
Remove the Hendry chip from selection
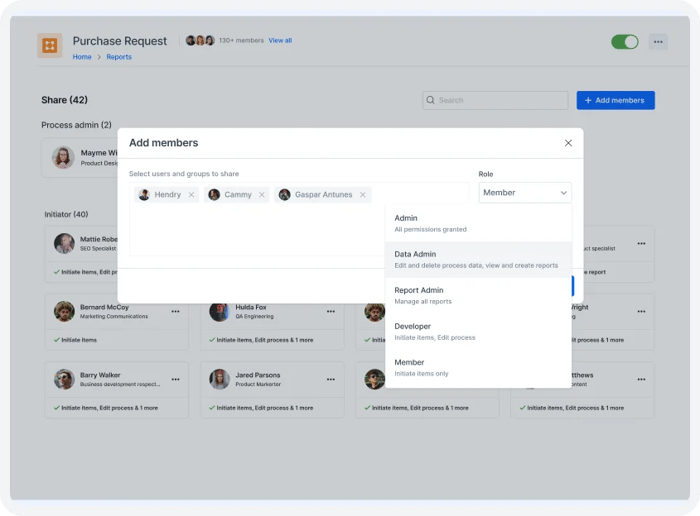pos(191,195)
